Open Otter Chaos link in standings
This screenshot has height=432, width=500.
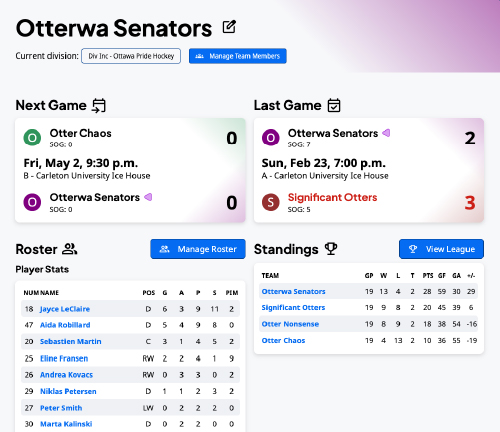pos(283,340)
